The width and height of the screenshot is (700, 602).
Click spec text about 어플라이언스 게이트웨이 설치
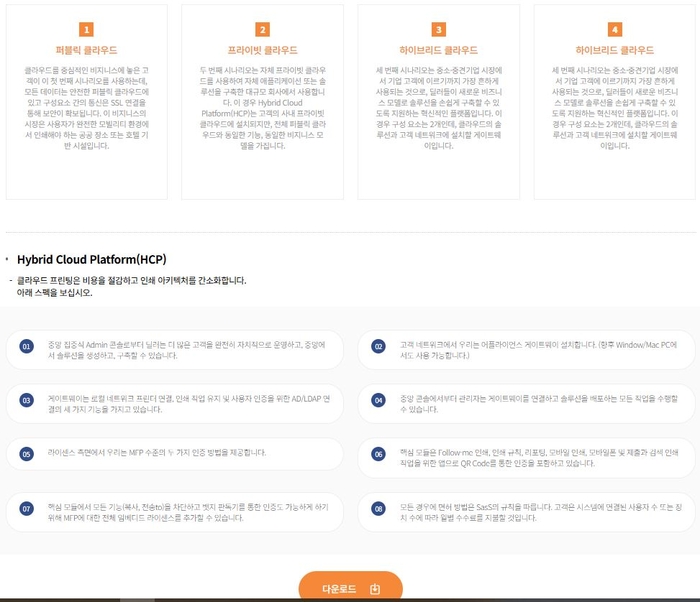click(x=538, y=350)
